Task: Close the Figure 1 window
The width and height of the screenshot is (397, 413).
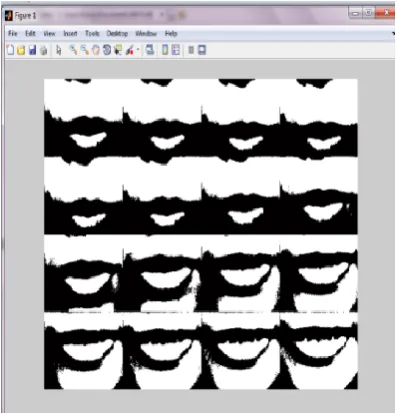Action: pyautogui.click(x=385, y=13)
